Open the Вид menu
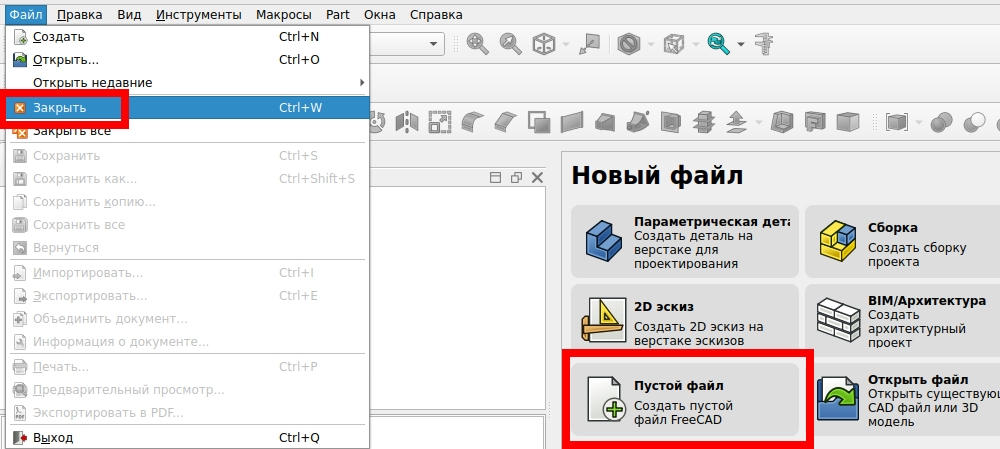This screenshot has height=449, width=1000. point(129,14)
